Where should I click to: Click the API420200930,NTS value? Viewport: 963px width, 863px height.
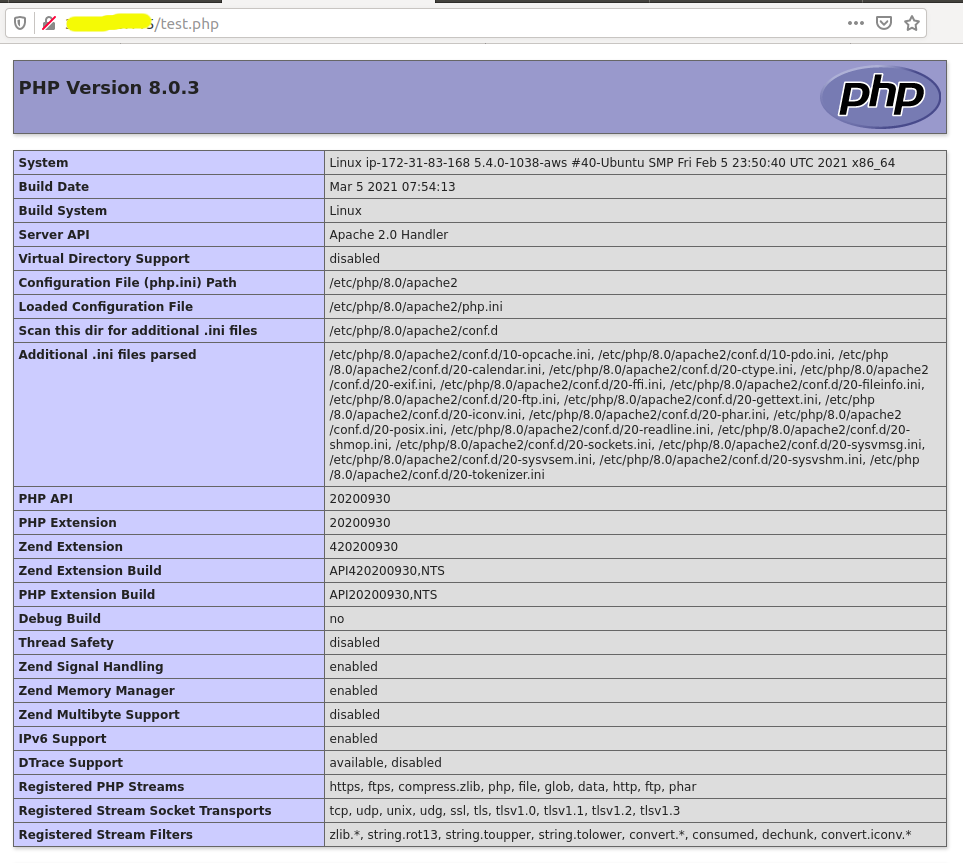click(387, 571)
